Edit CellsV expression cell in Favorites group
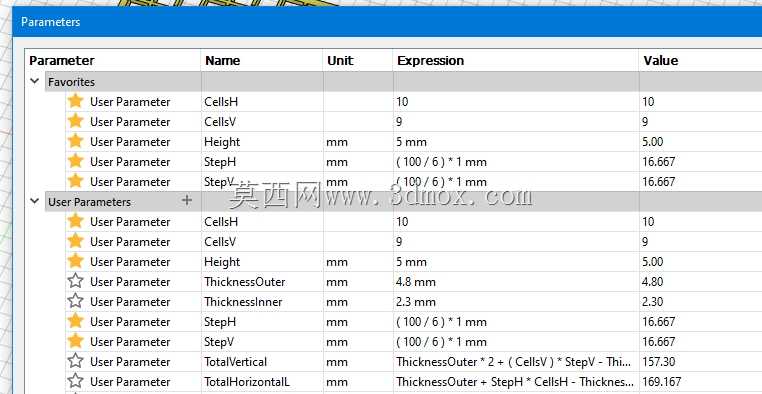Image resolution: width=762 pixels, height=394 pixels. point(516,121)
